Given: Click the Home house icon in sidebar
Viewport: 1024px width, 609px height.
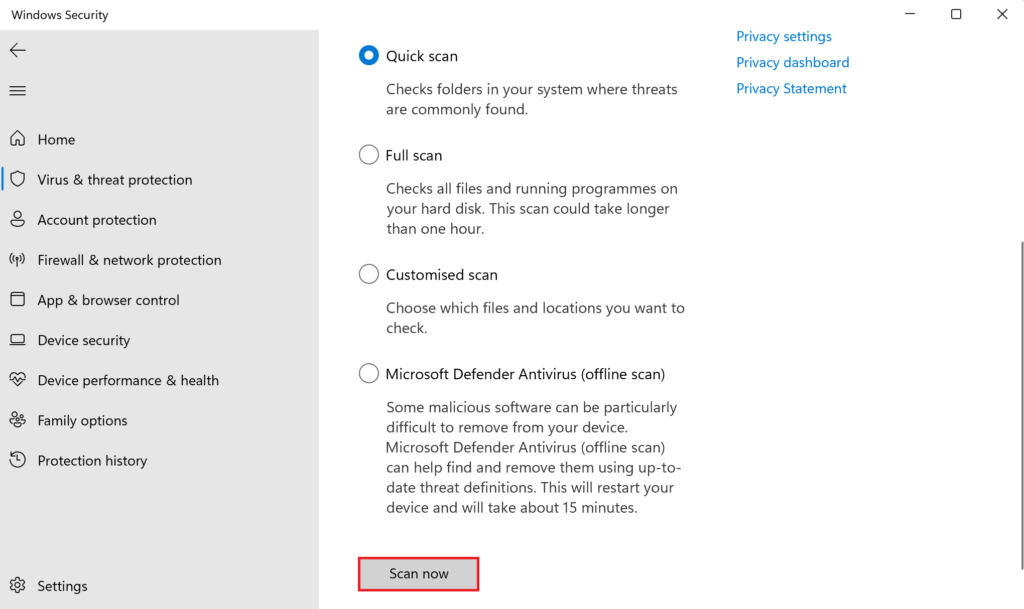Looking at the screenshot, I should tap(17, 140).
